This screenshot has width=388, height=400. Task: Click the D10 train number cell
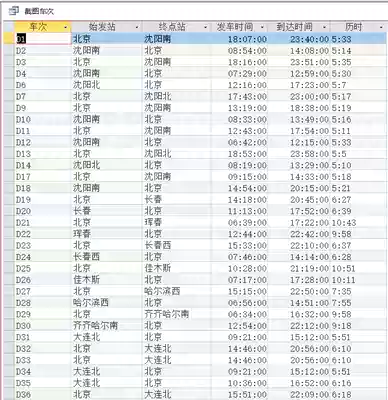pyautogui.click(x=43, y=119)
